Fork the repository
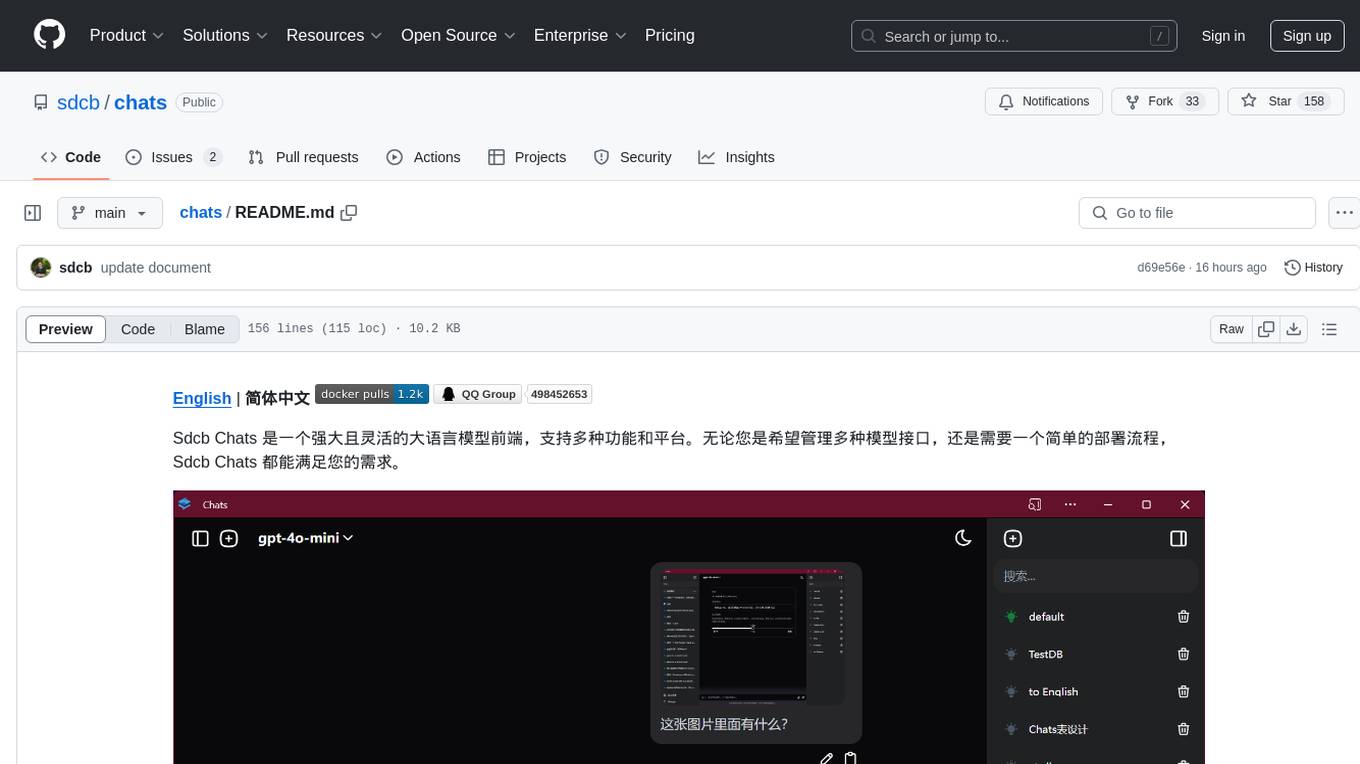This screenshot has width=1360, height=764. pos(1164,101)
